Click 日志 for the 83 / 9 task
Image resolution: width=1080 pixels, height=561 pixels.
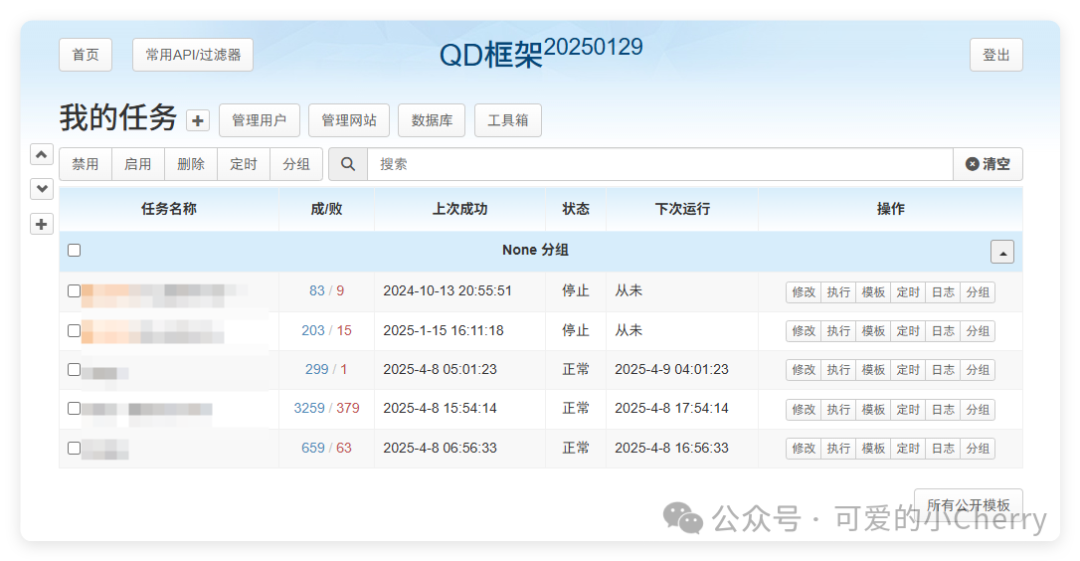[943, 292]
